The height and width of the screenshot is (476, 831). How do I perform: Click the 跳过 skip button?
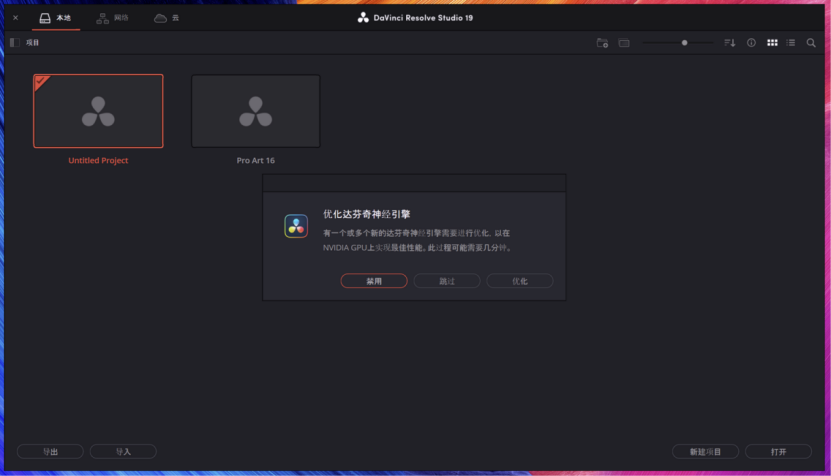click(x=447, y=281)
